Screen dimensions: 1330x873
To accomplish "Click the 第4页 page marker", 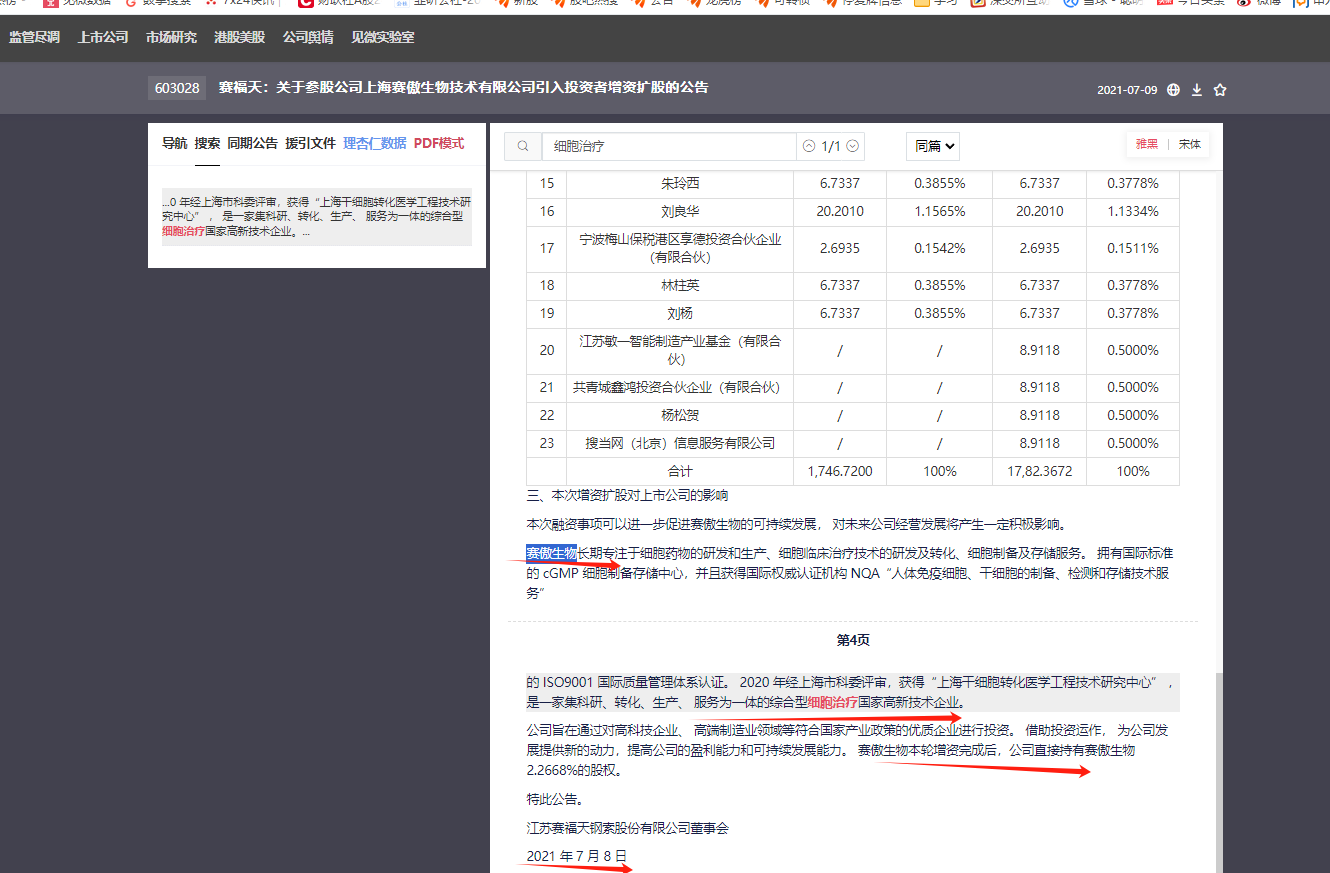I will tap(853, 640).
